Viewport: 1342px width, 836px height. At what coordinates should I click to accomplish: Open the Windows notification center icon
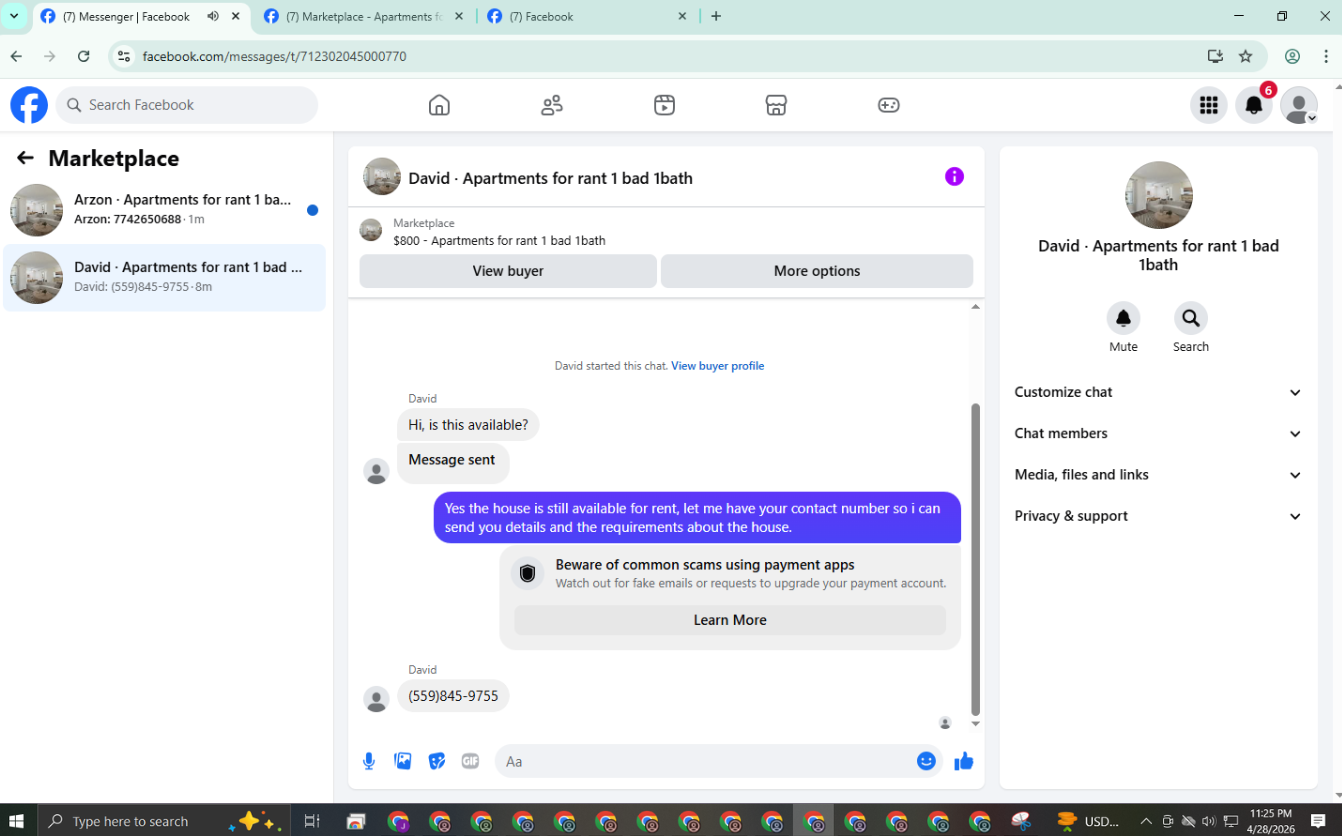pos(1318,821)
